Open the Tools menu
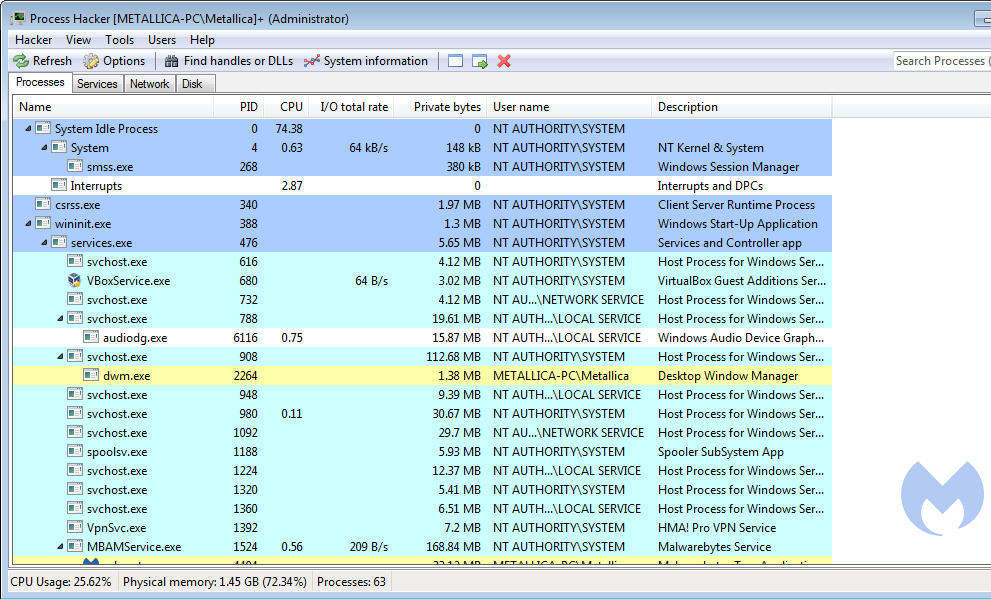Screen dimensions: 991x599 [119, 40]
